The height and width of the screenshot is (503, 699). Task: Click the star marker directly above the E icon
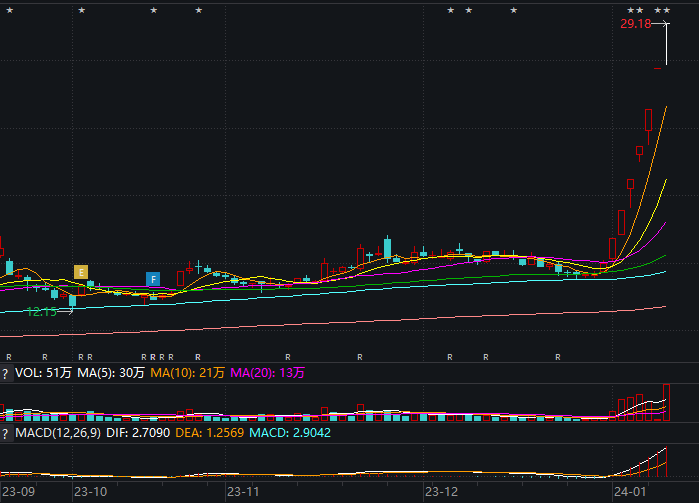coord(82,10)
